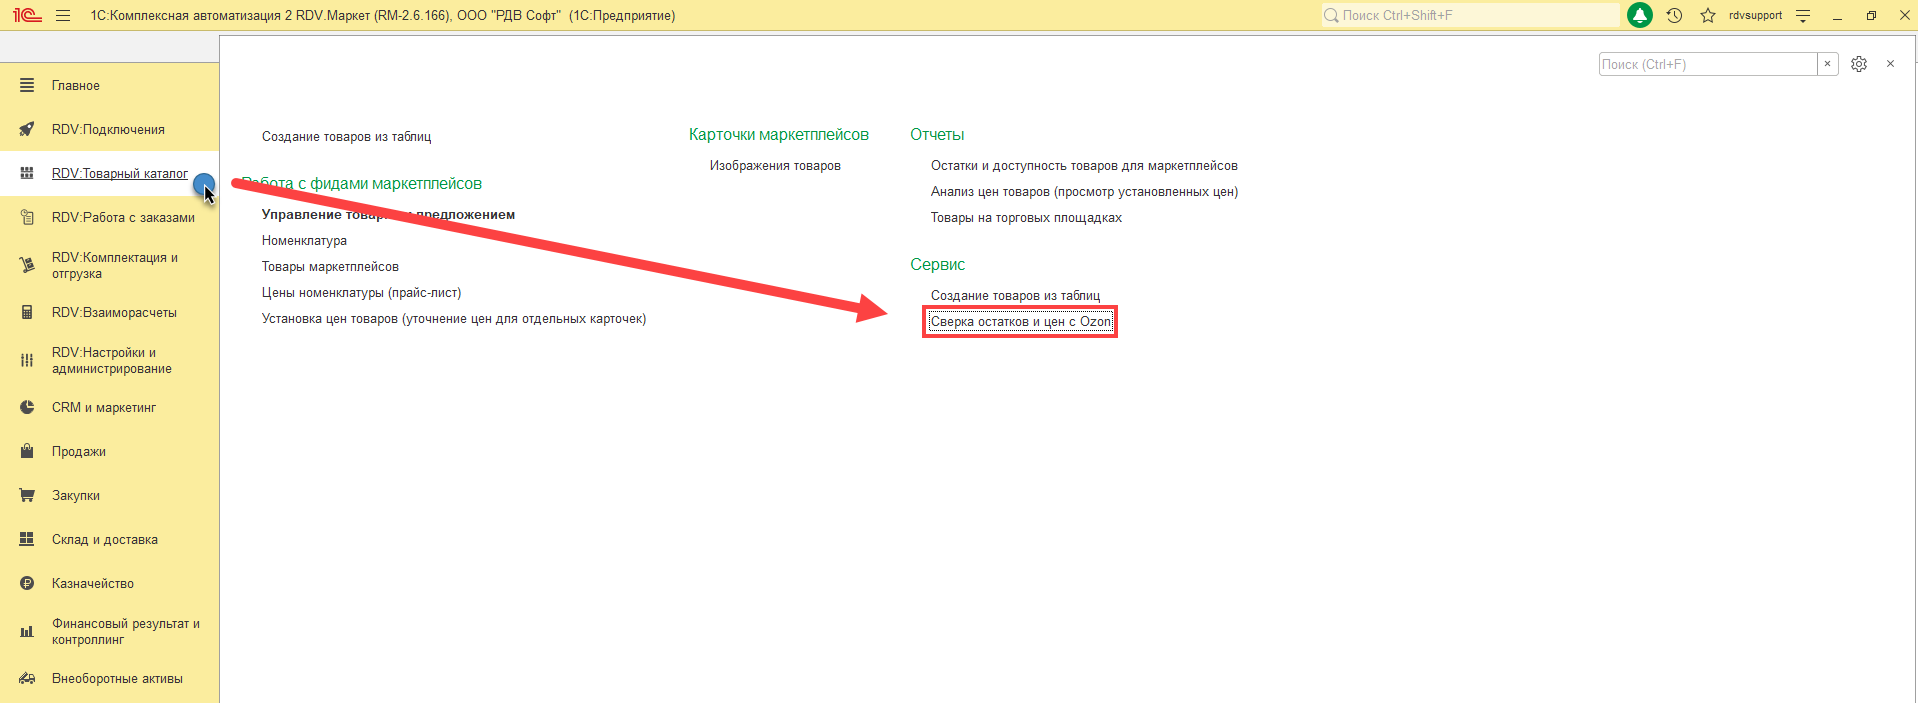The image size is (1918, 703).
Task: Click the warehouse icon of Склад и доставка
Action: click(x=27, y=539)
